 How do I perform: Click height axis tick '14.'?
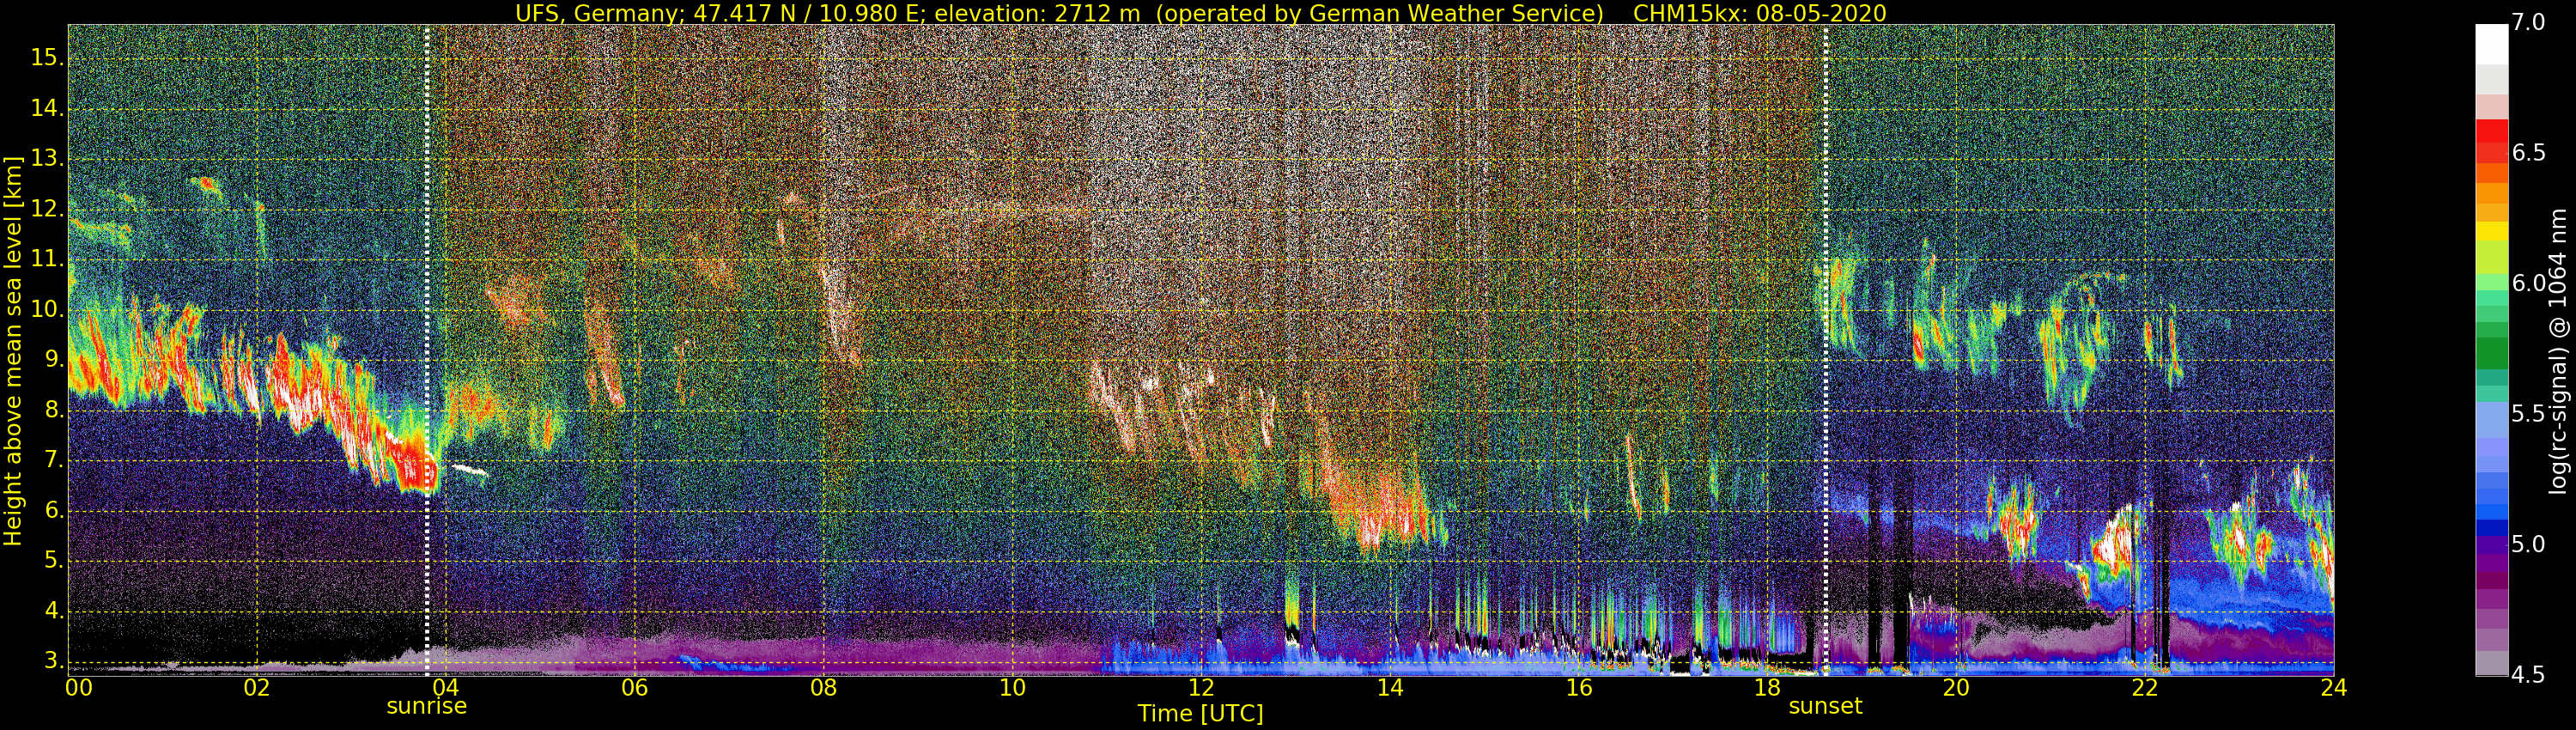point(48,109)
